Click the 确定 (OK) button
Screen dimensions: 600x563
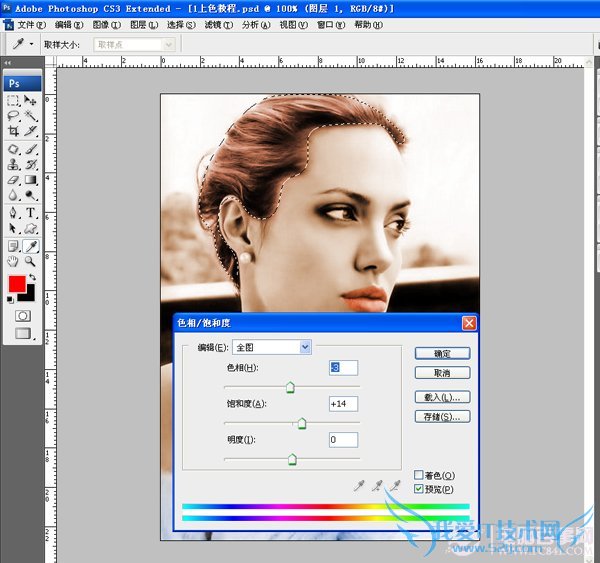coord(442,353)
